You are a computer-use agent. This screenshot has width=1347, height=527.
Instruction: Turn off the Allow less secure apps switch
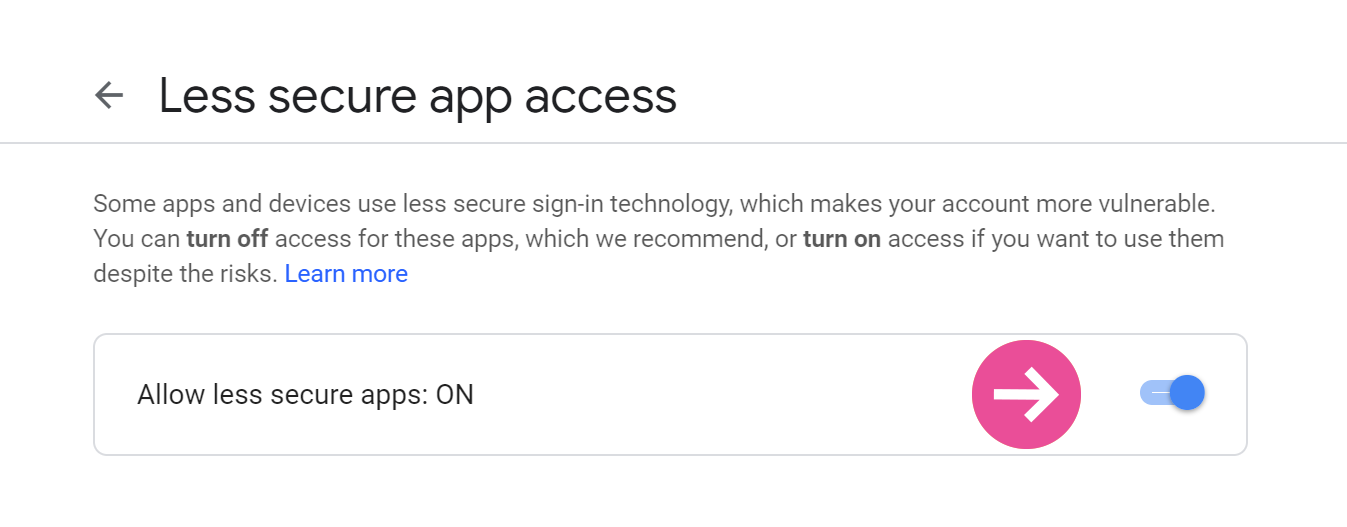point(1172,394)
